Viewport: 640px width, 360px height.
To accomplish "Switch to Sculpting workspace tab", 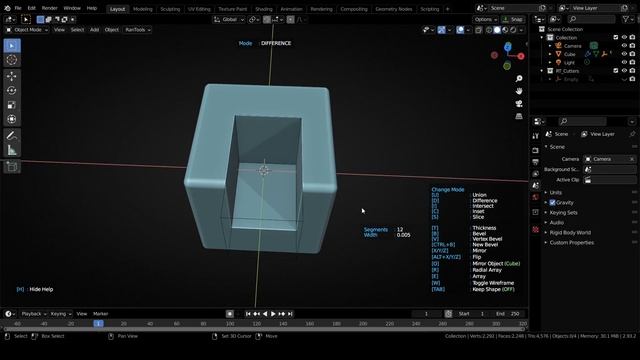I will tap(170, 9).
